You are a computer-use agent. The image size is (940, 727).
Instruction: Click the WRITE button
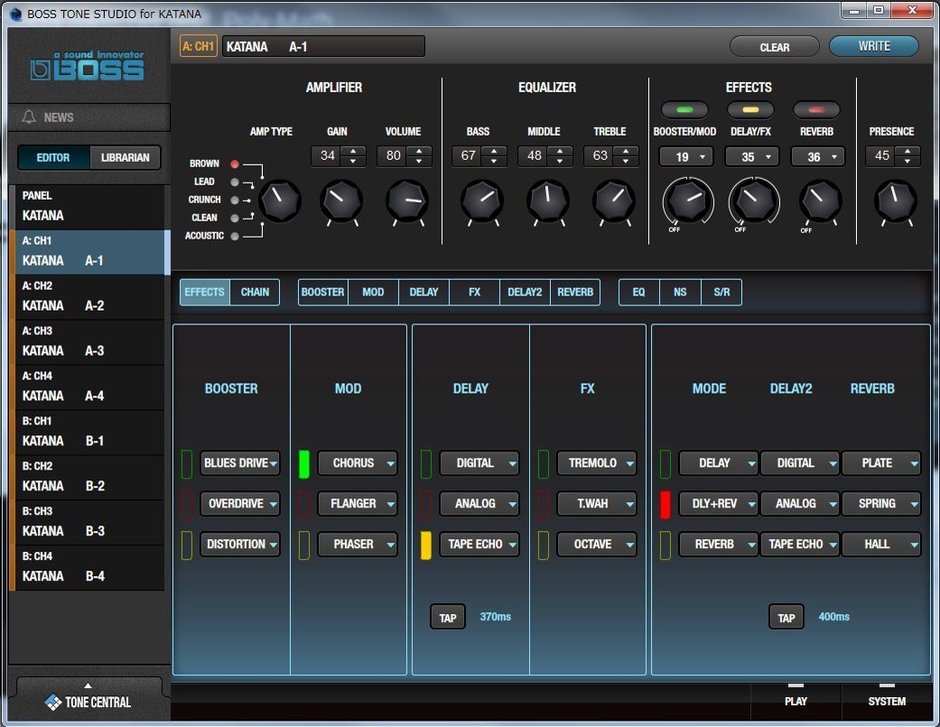[x=873, y=46]
